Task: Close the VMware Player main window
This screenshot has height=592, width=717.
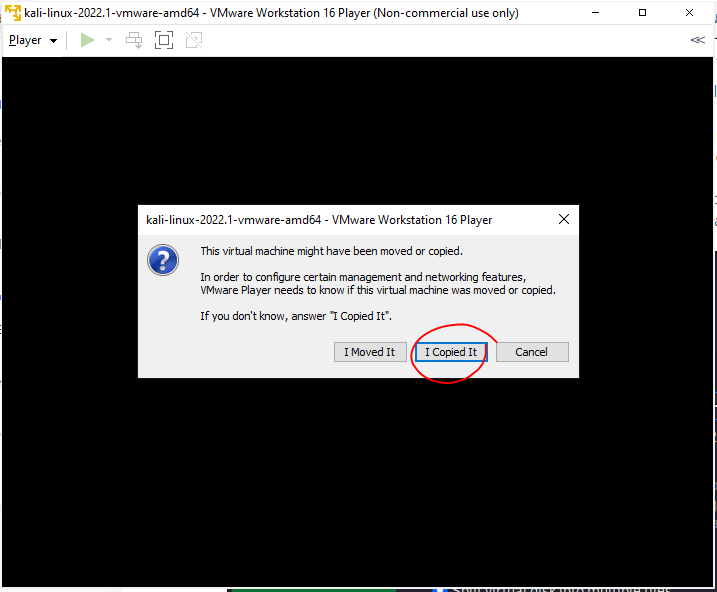Action: point(690,13)
